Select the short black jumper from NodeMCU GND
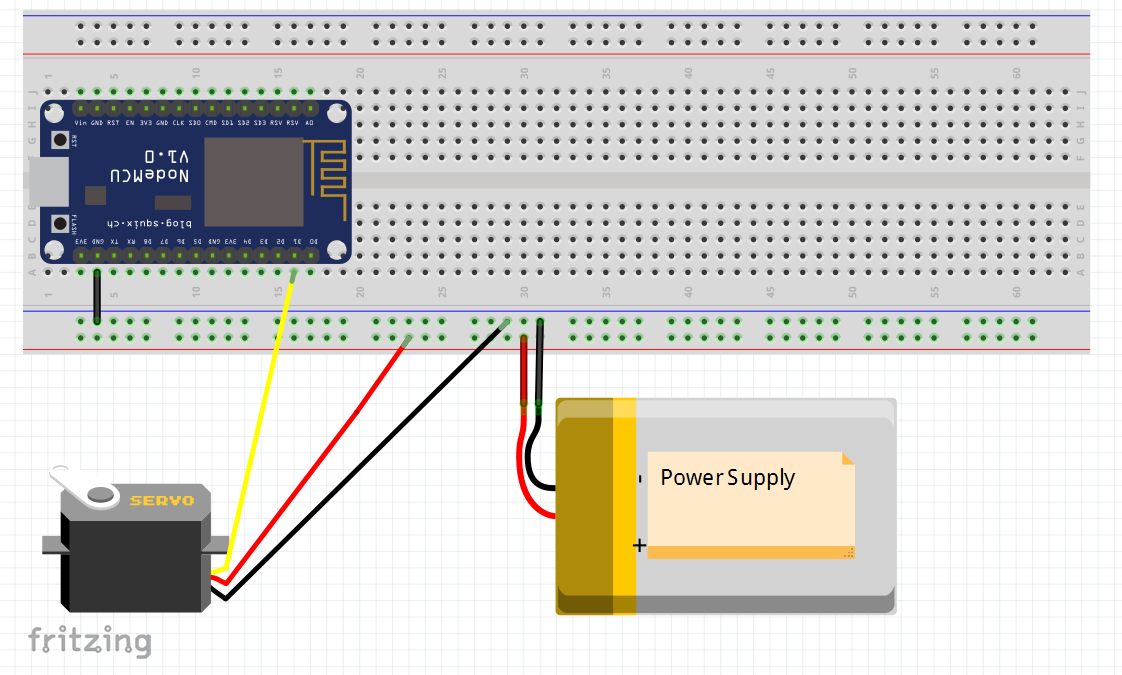Viewport: 1122px width, 675px height. click(x=97, y=296)
